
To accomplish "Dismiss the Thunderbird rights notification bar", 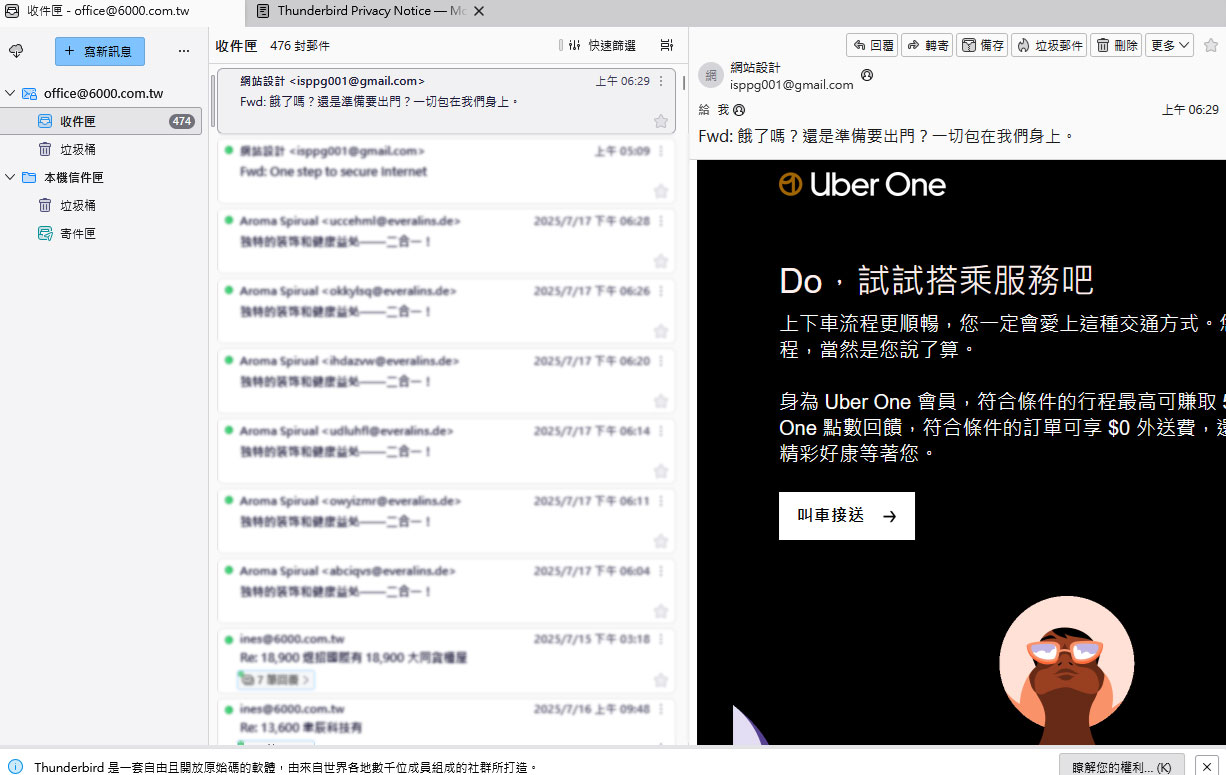I will point(1207,767).
